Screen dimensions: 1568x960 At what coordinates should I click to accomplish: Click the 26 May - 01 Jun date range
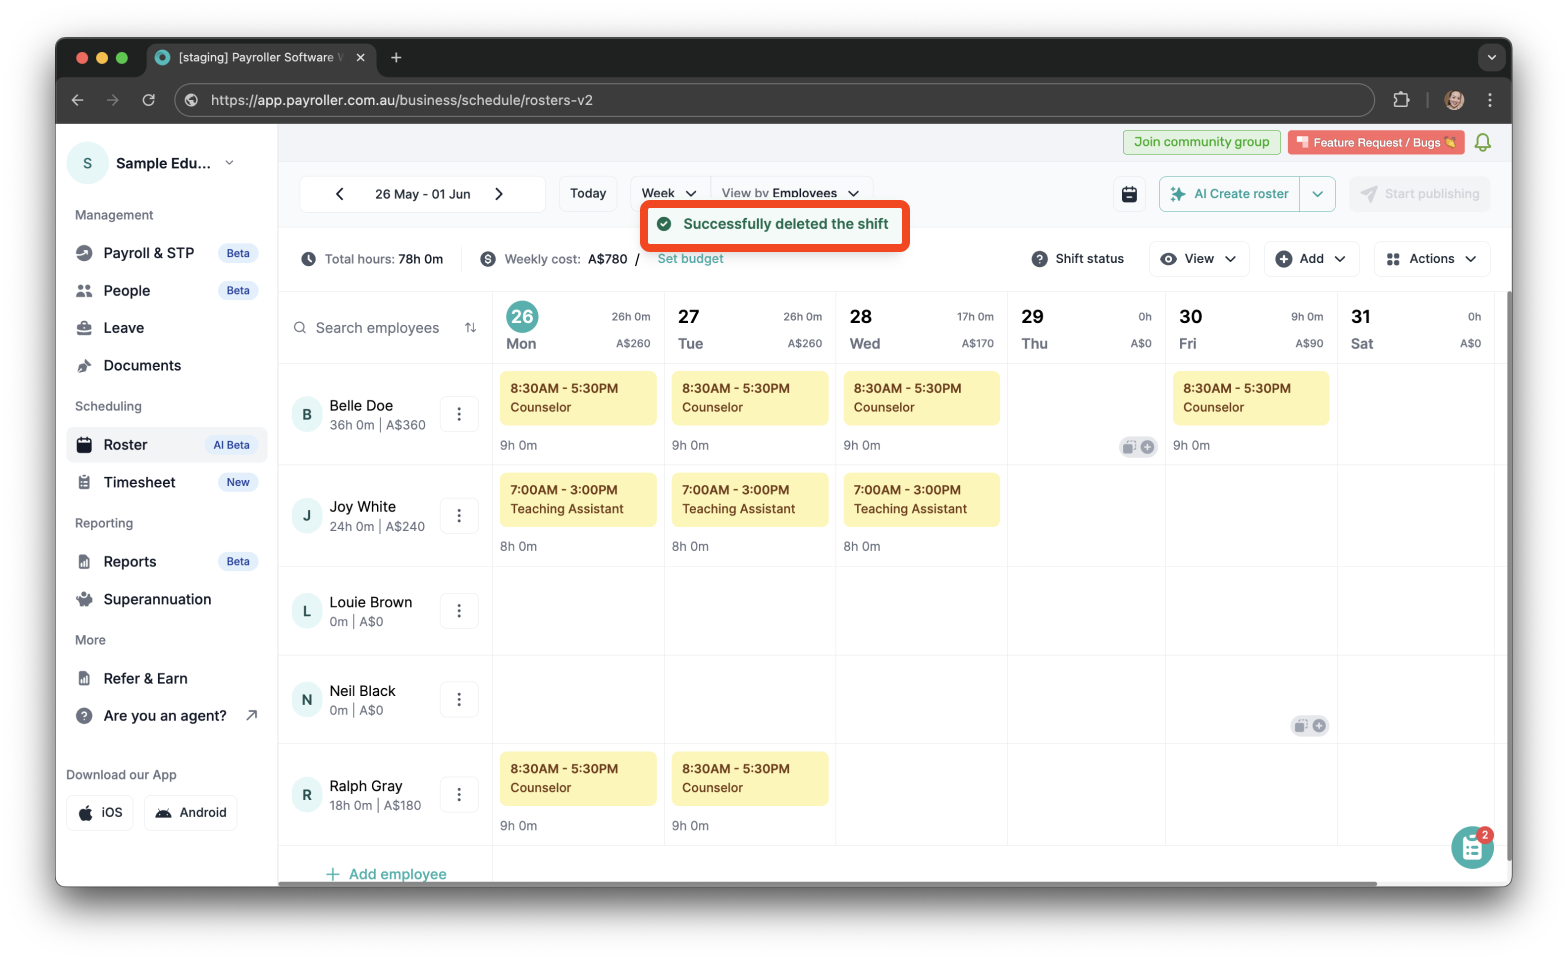pyautogui.click(x=422, y=194)
